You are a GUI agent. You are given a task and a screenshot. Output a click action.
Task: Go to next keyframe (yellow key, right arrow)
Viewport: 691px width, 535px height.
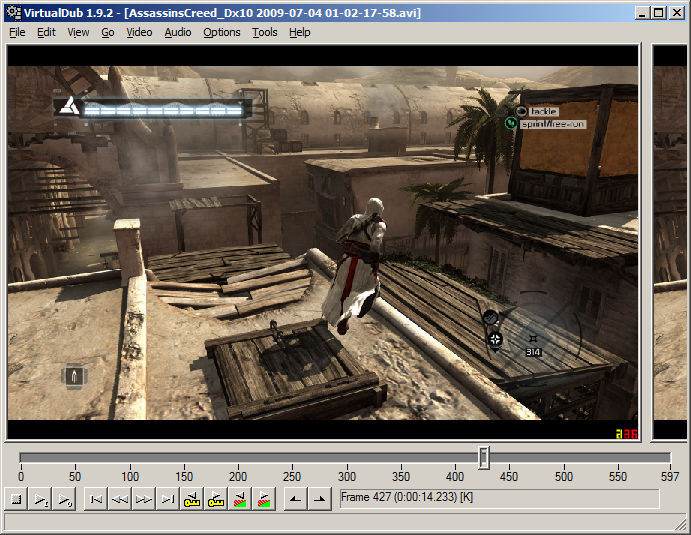(x=215, y=499)
